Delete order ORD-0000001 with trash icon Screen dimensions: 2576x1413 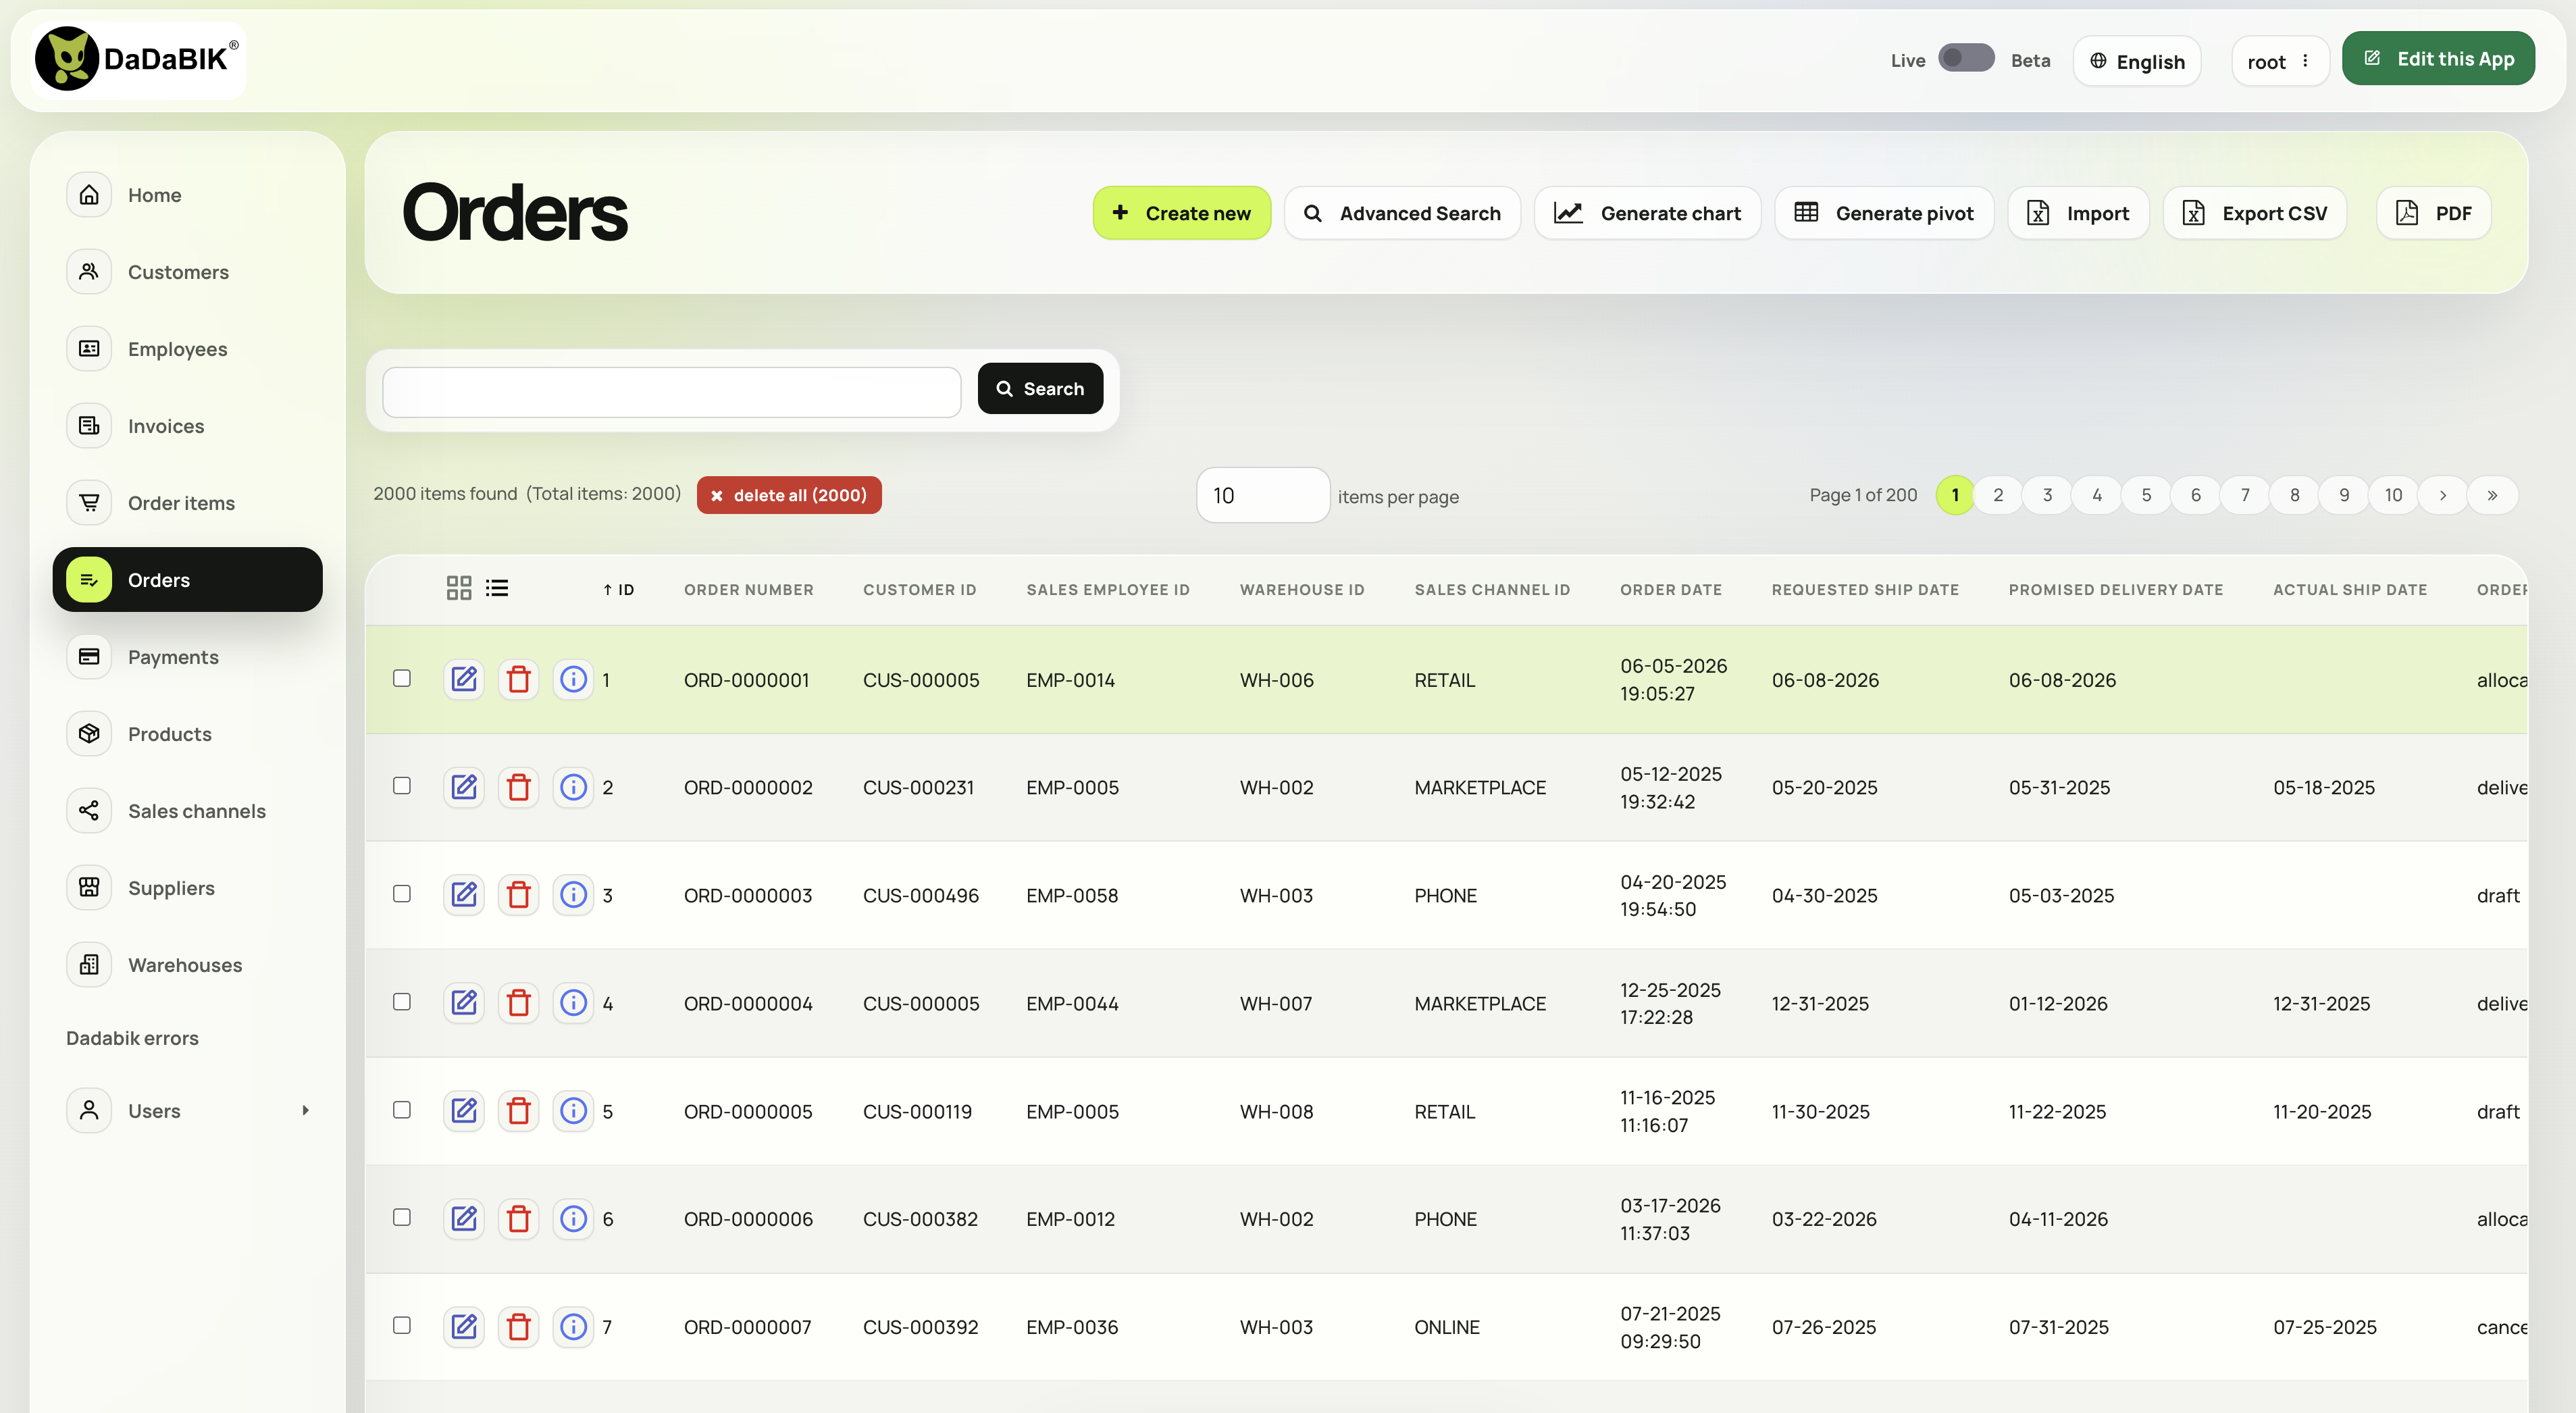coord(518,679)
